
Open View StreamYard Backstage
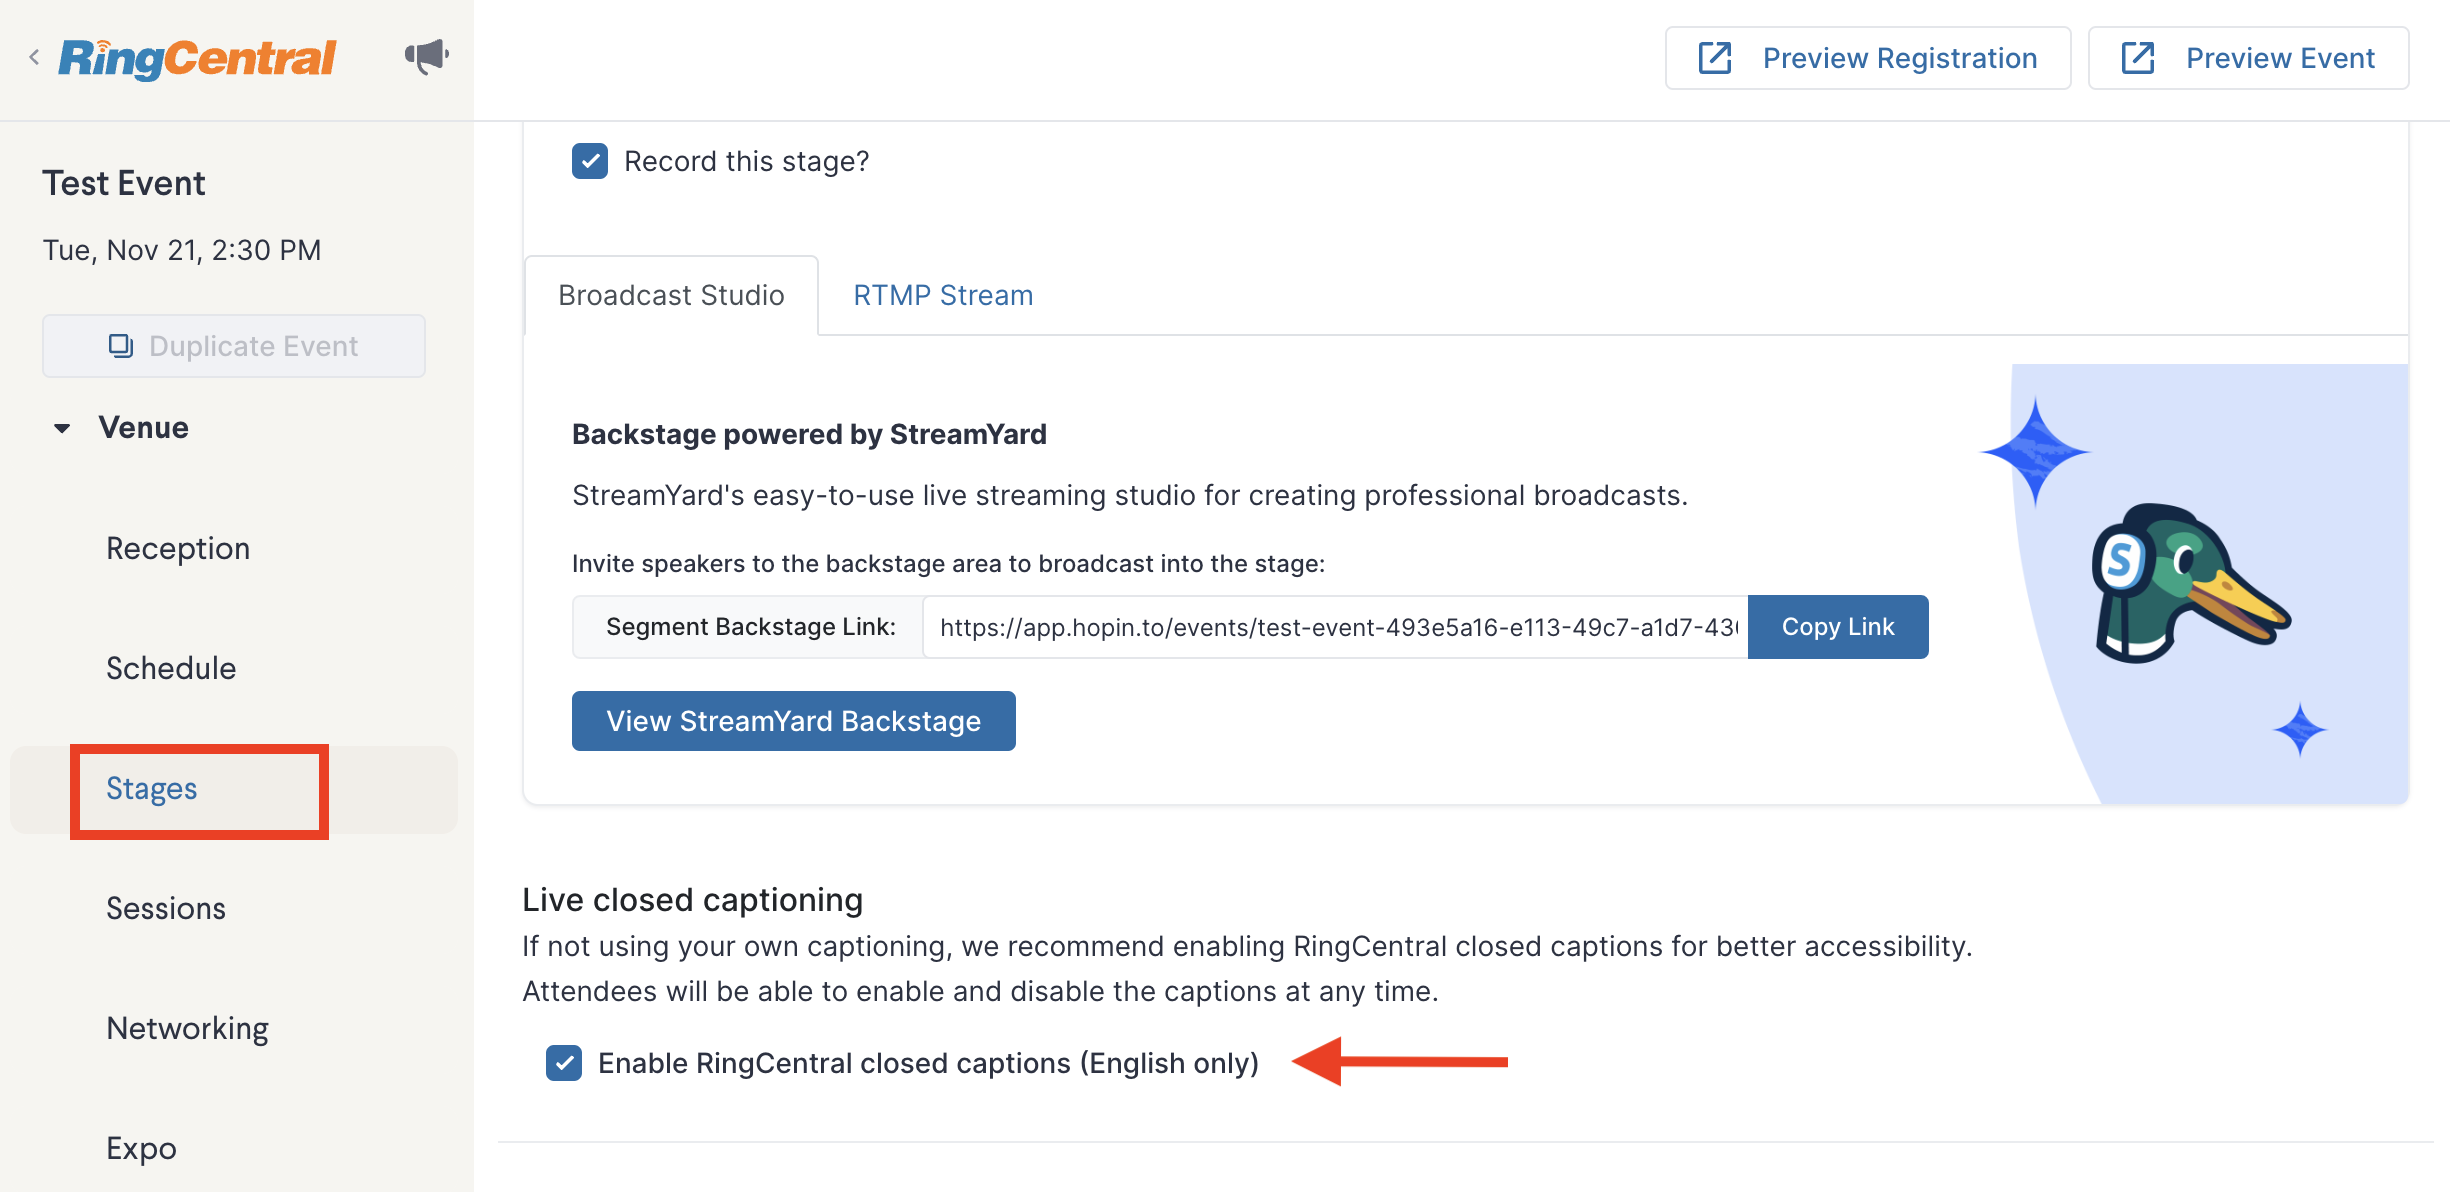coord(794,721)
